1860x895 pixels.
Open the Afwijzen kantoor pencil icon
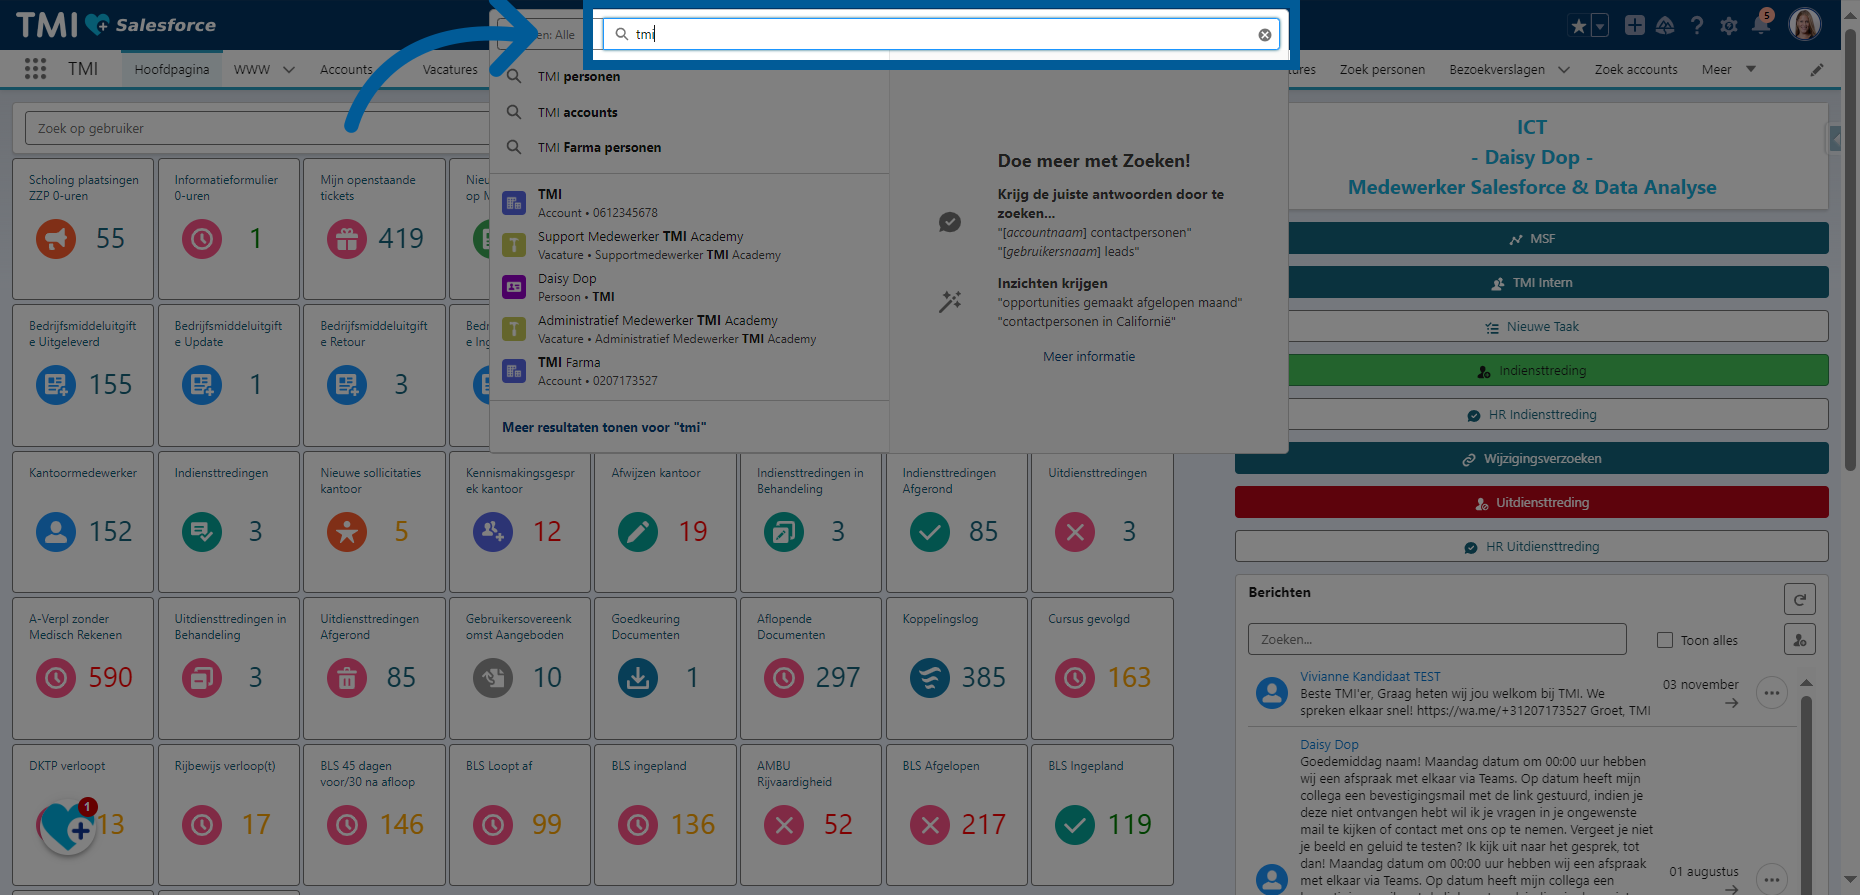(x=638, y=531)
